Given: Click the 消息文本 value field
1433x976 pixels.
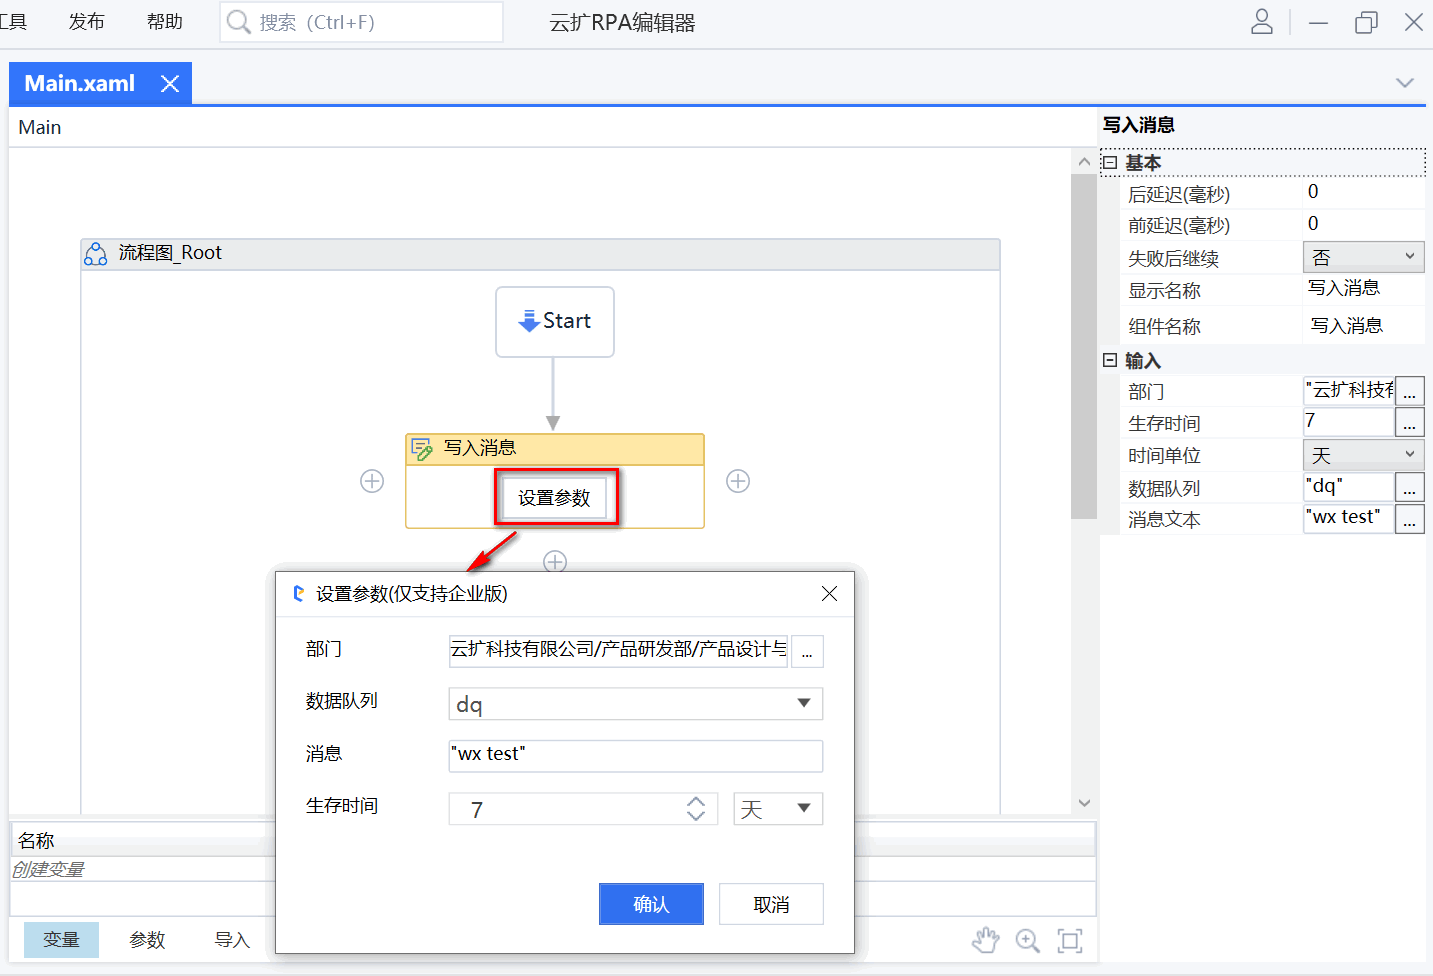Looking at the screenshot, I should click(1349, 518).
